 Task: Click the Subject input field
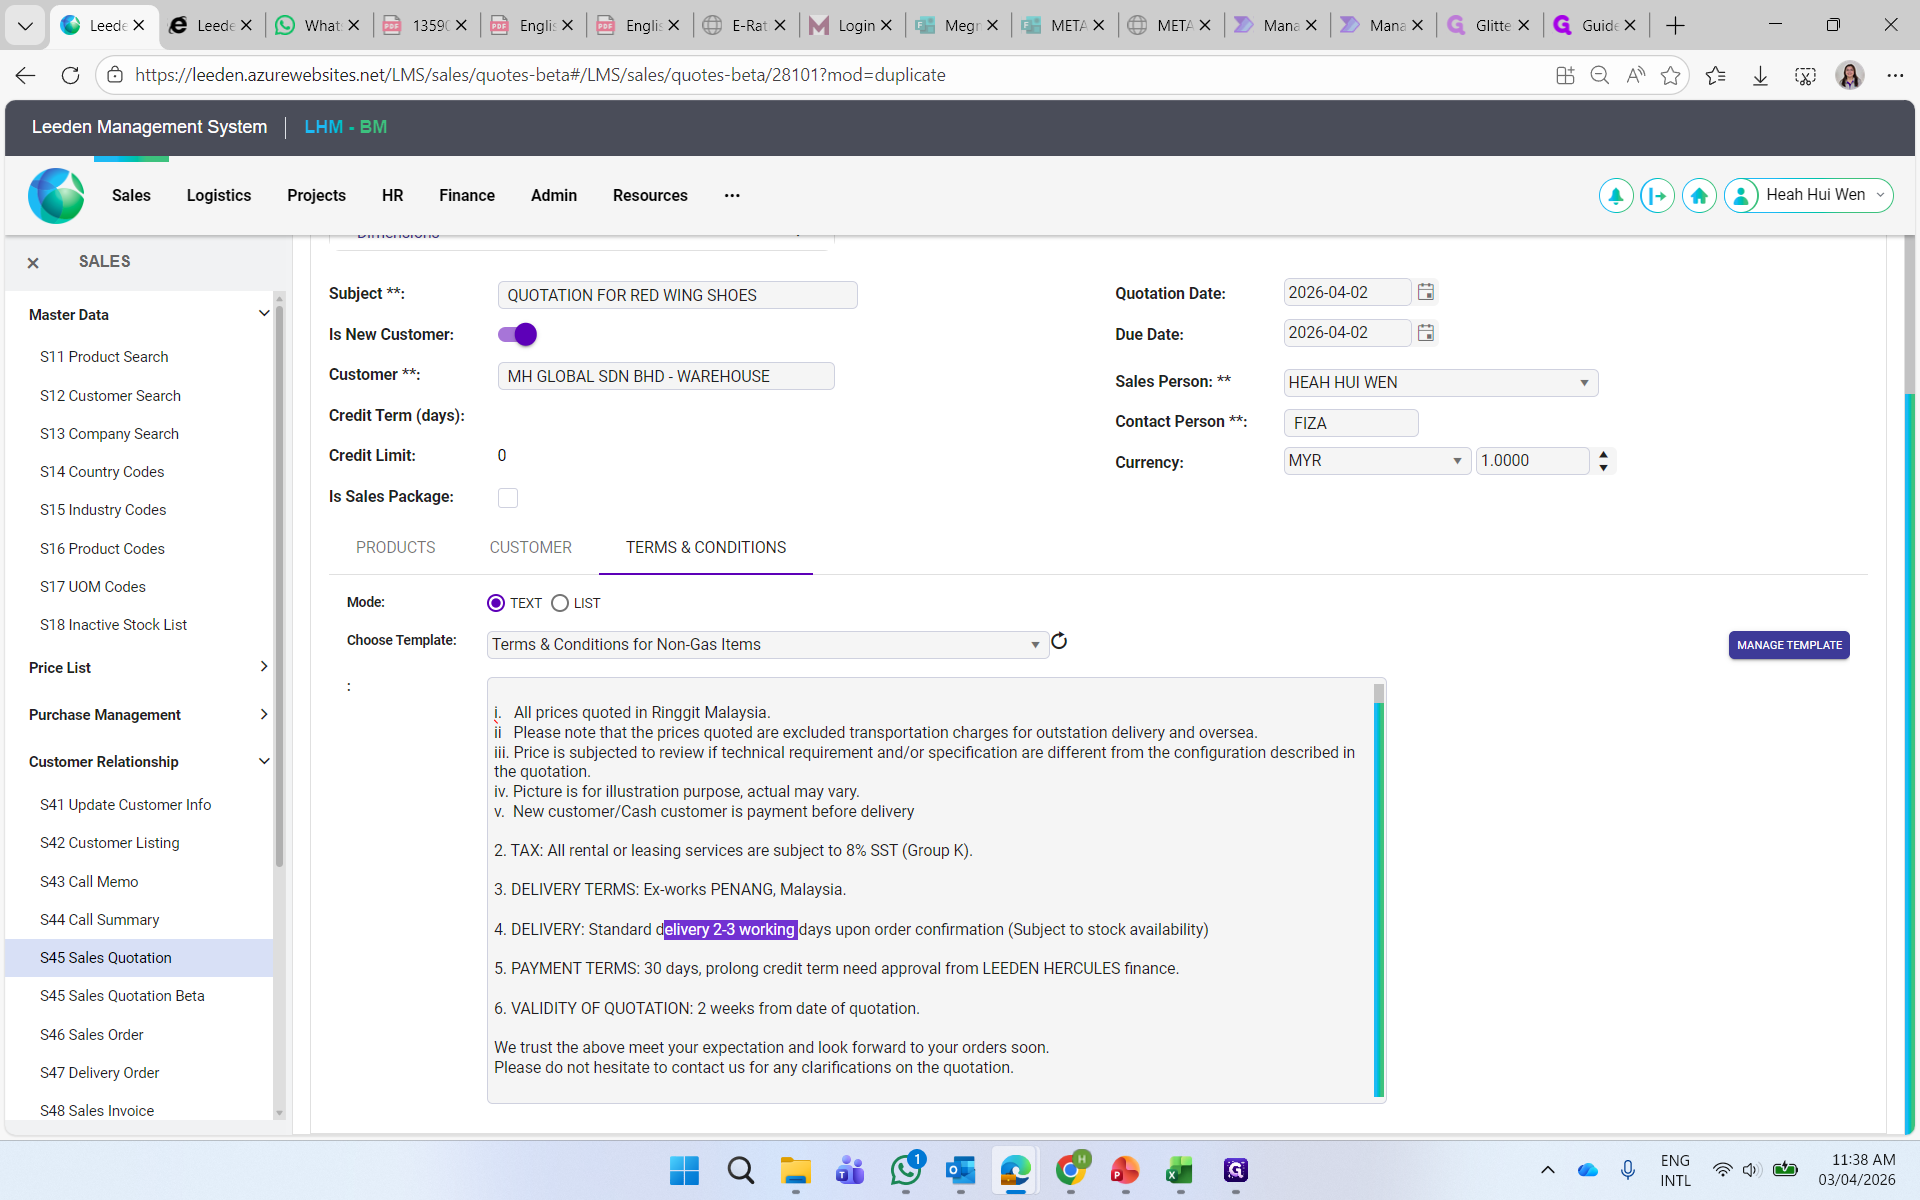tap(677, 295)
